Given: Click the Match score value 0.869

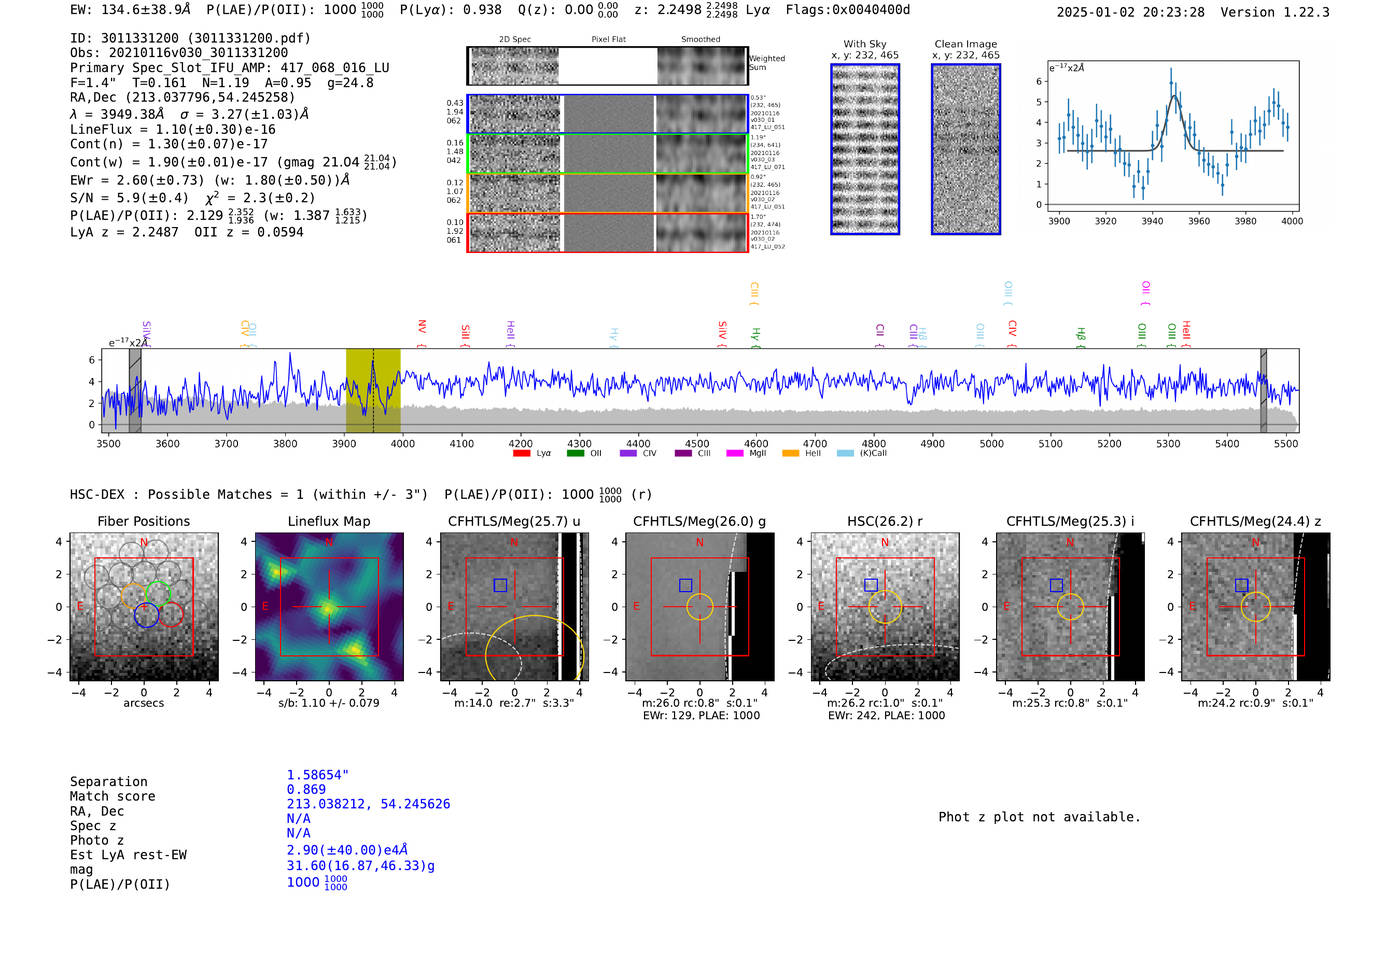Looking at the screenshot, I should pyautogui.click(x=306, y=789).
